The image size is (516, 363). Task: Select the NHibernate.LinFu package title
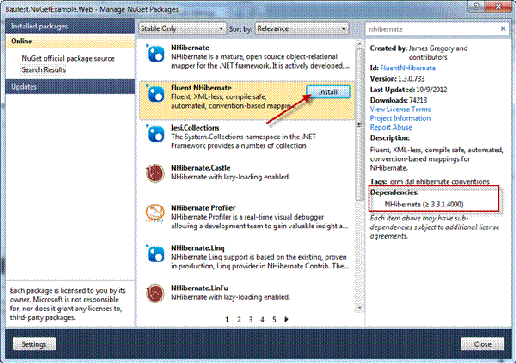[200, 288]
